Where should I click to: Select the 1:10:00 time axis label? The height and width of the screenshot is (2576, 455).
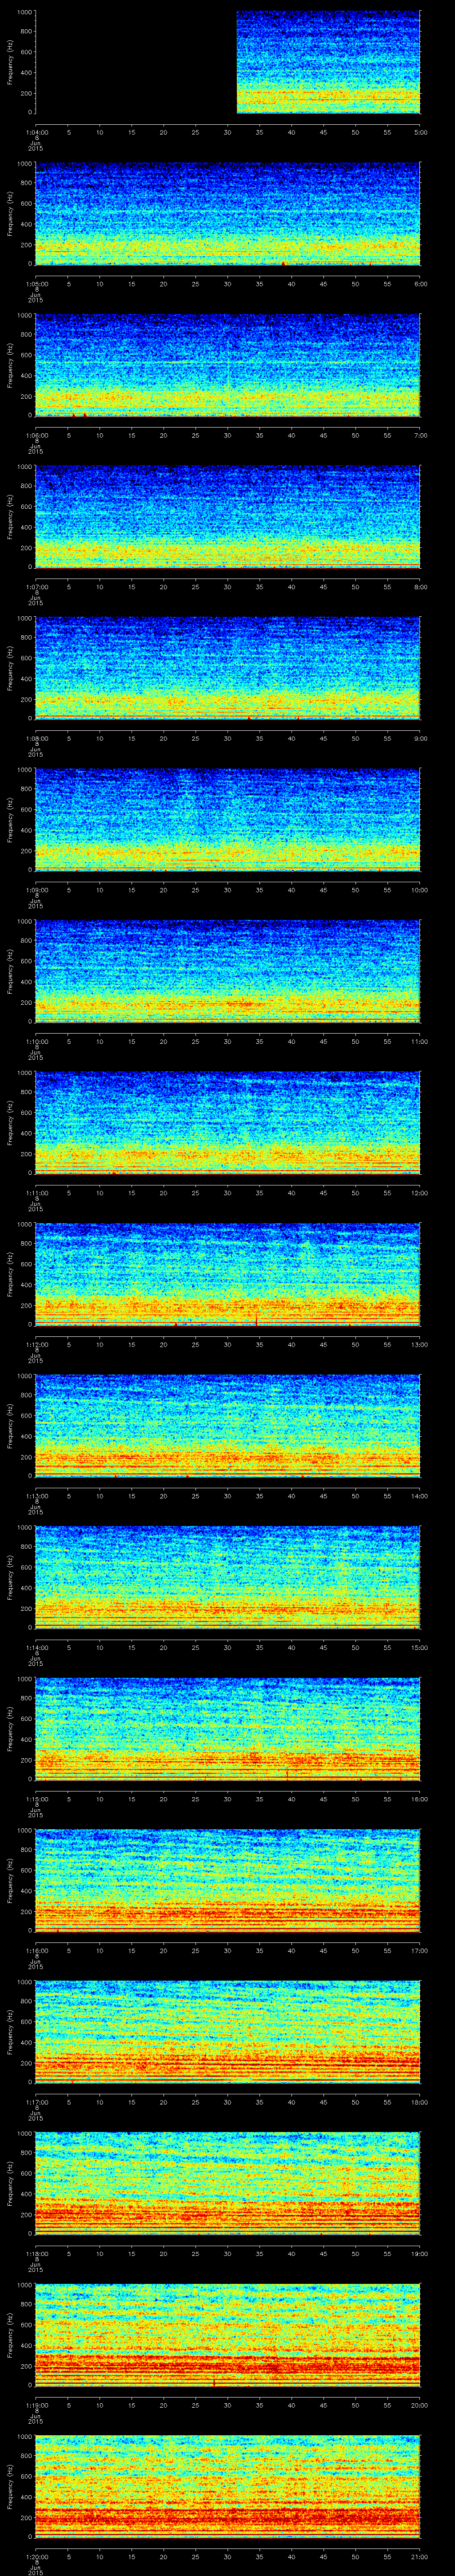tap(36, 1041)
